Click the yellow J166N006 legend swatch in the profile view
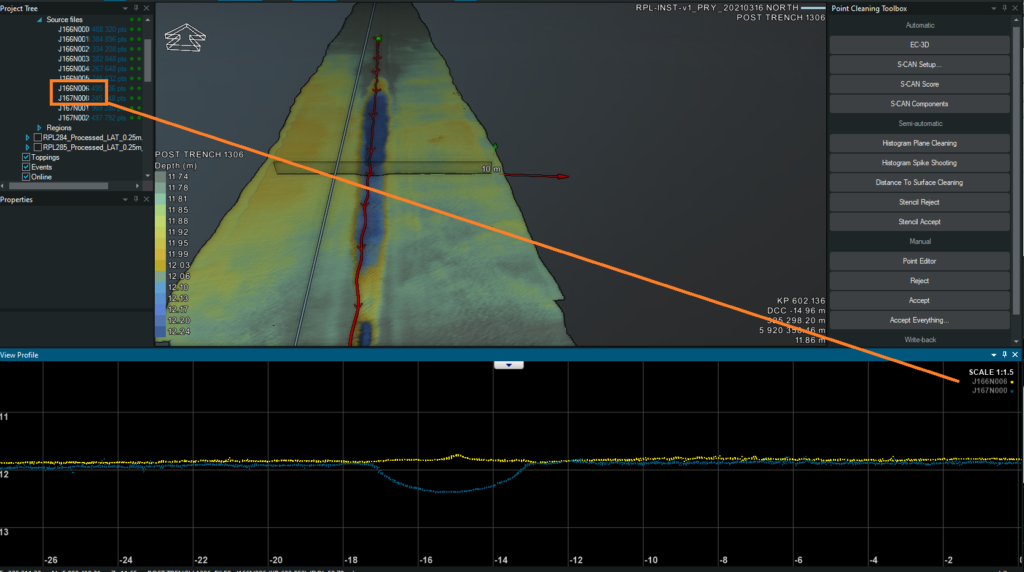 point(1012,382)
